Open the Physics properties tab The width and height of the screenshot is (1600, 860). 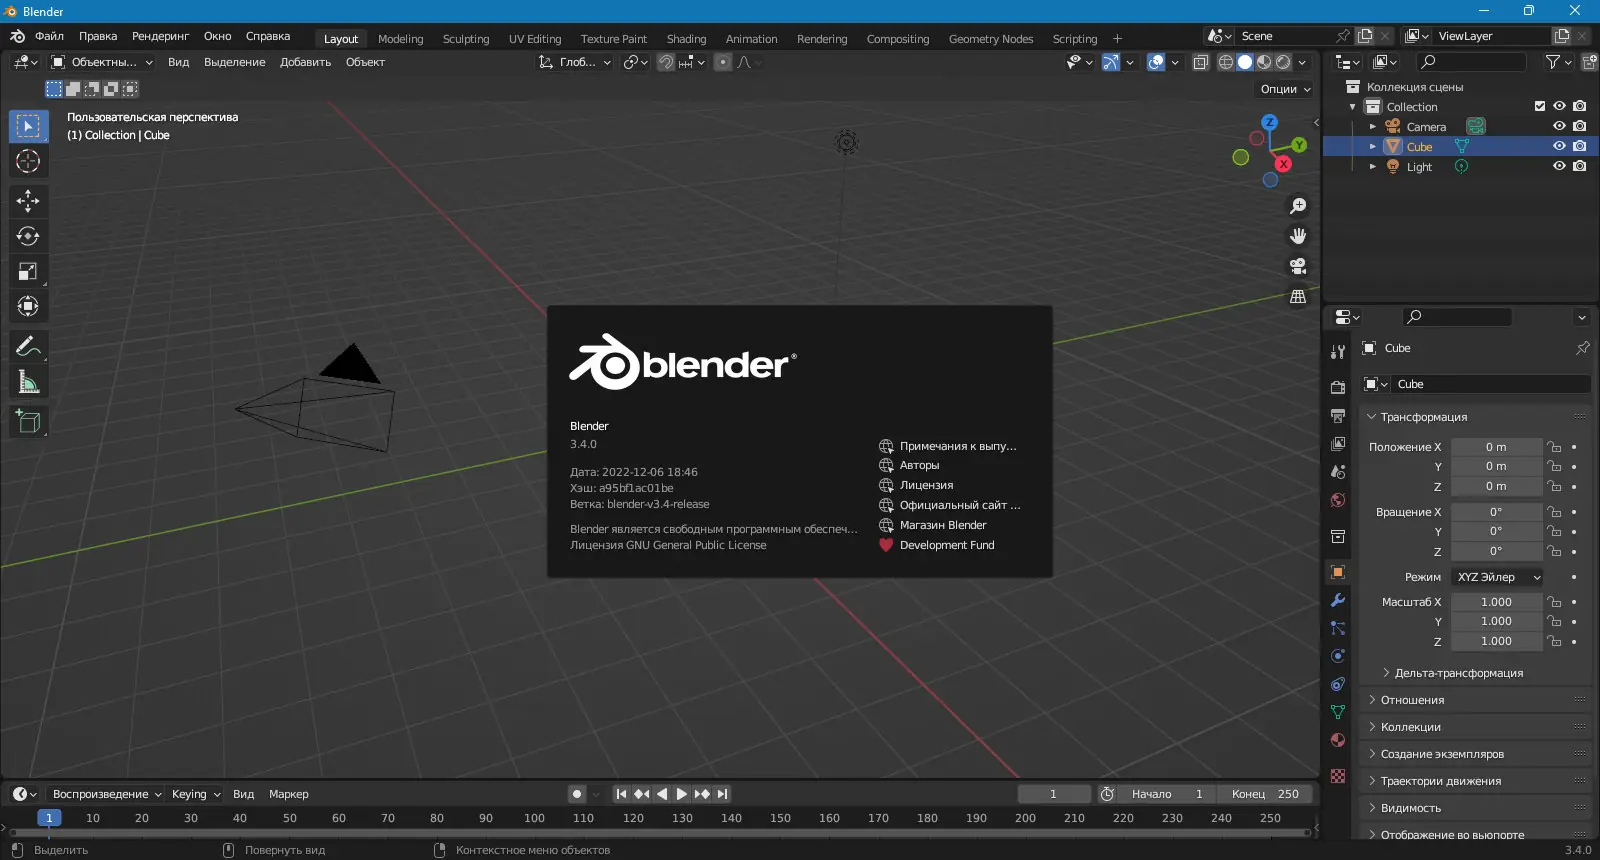click(x=1338, y=656)
